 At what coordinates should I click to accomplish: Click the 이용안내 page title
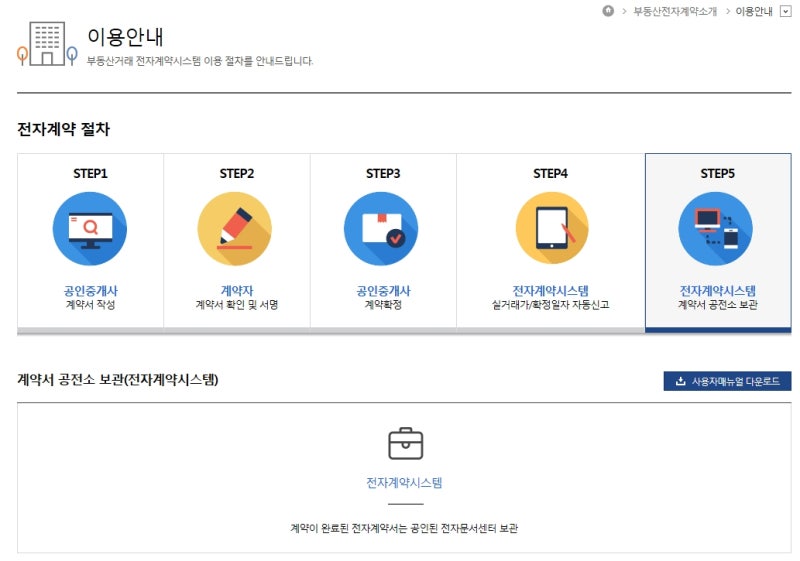pyautogui.click(x=126, y=36)
